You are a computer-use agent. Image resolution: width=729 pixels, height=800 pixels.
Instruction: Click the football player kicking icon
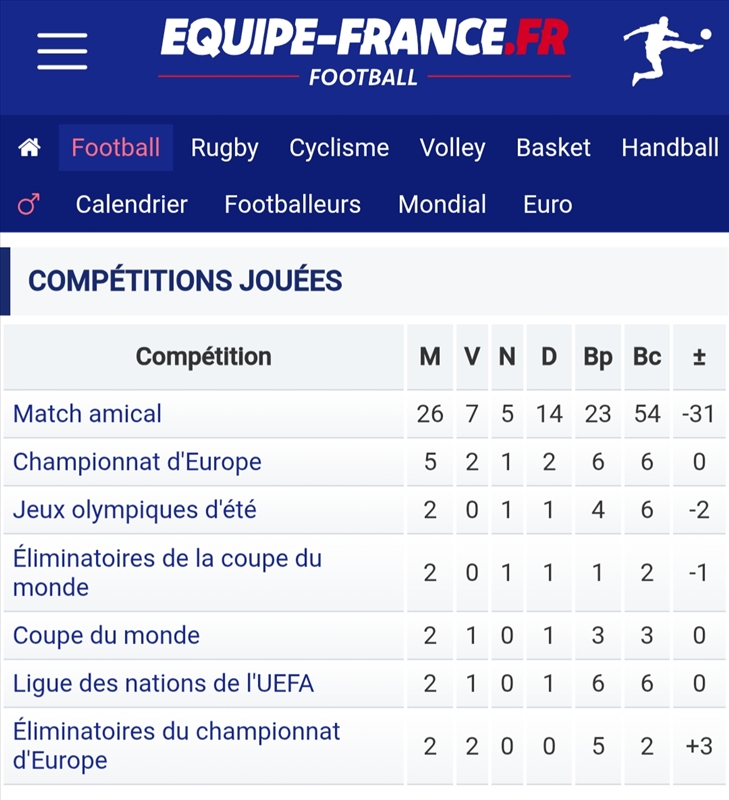point(666,51)
